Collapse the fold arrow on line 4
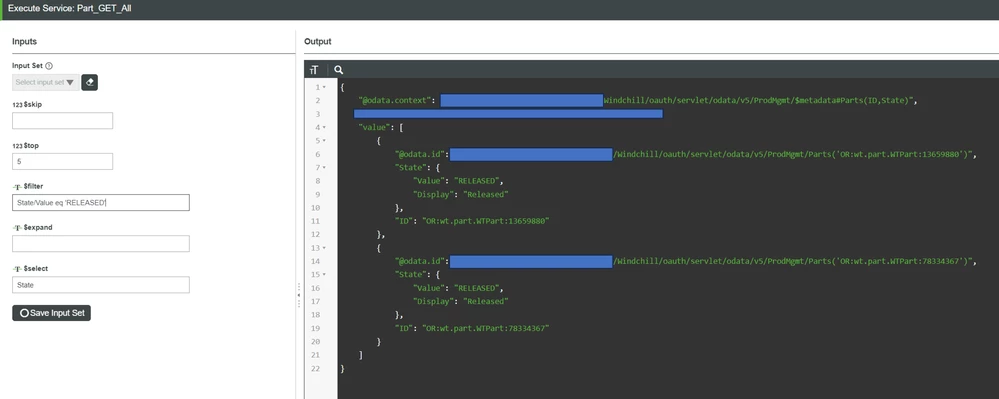Viewport: 999px width, 399px height. click(324, 127)
